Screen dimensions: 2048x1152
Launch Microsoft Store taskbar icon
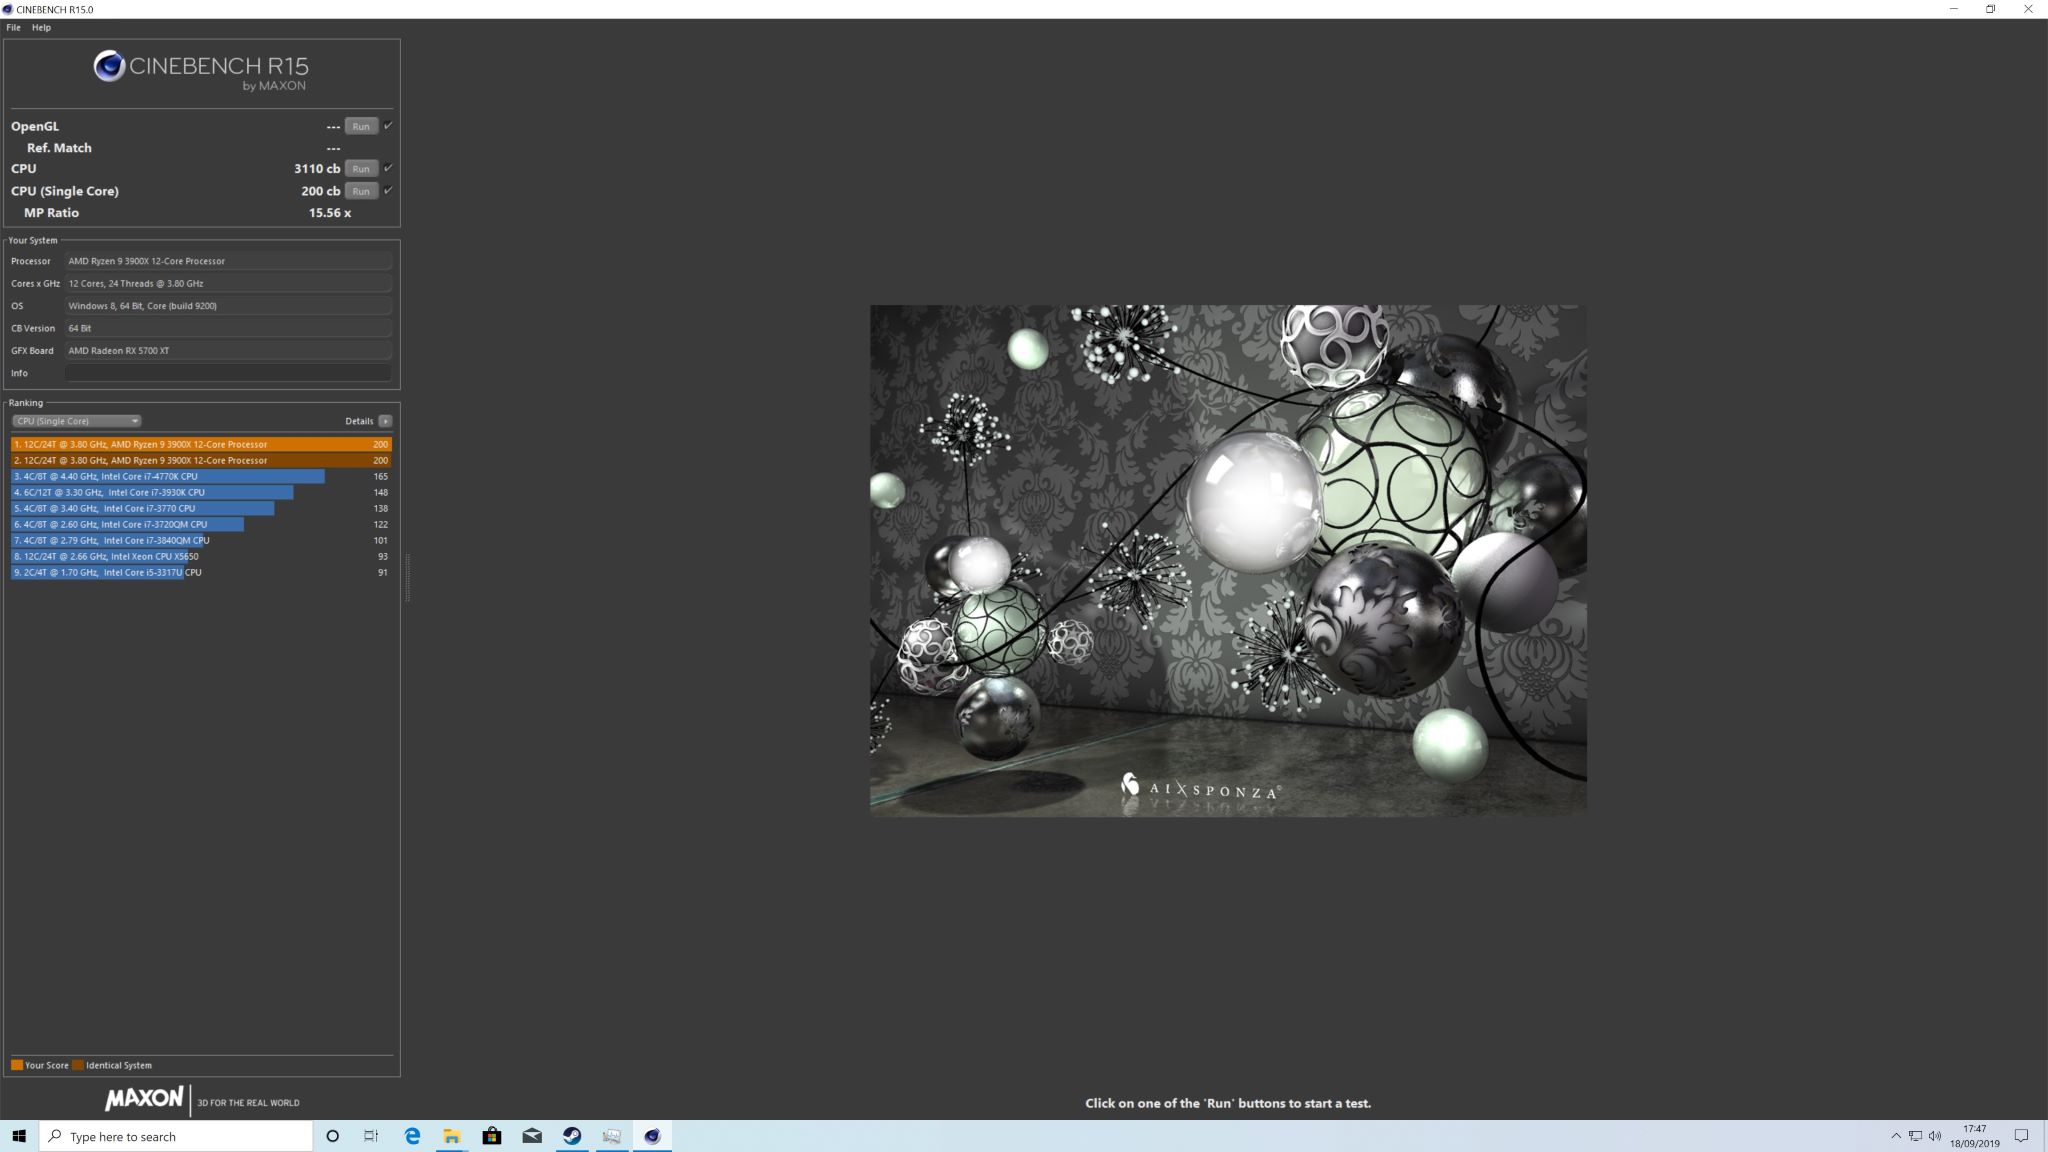tap(492, 1136)
